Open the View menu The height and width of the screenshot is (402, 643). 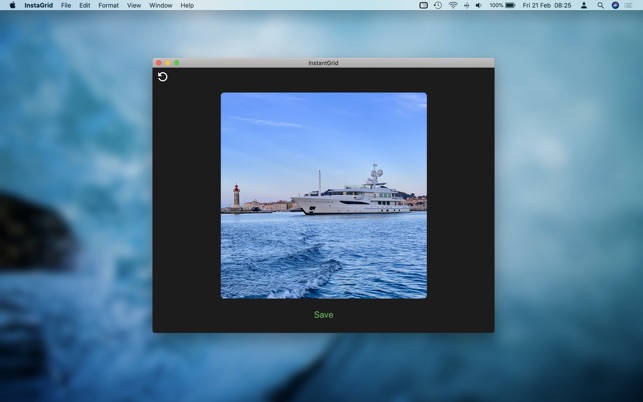point(134,5)
